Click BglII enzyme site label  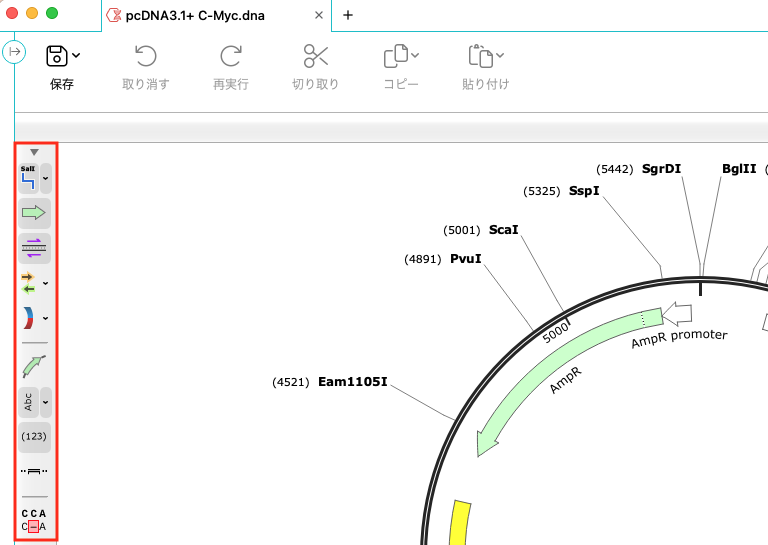click(x=739, y=168)
